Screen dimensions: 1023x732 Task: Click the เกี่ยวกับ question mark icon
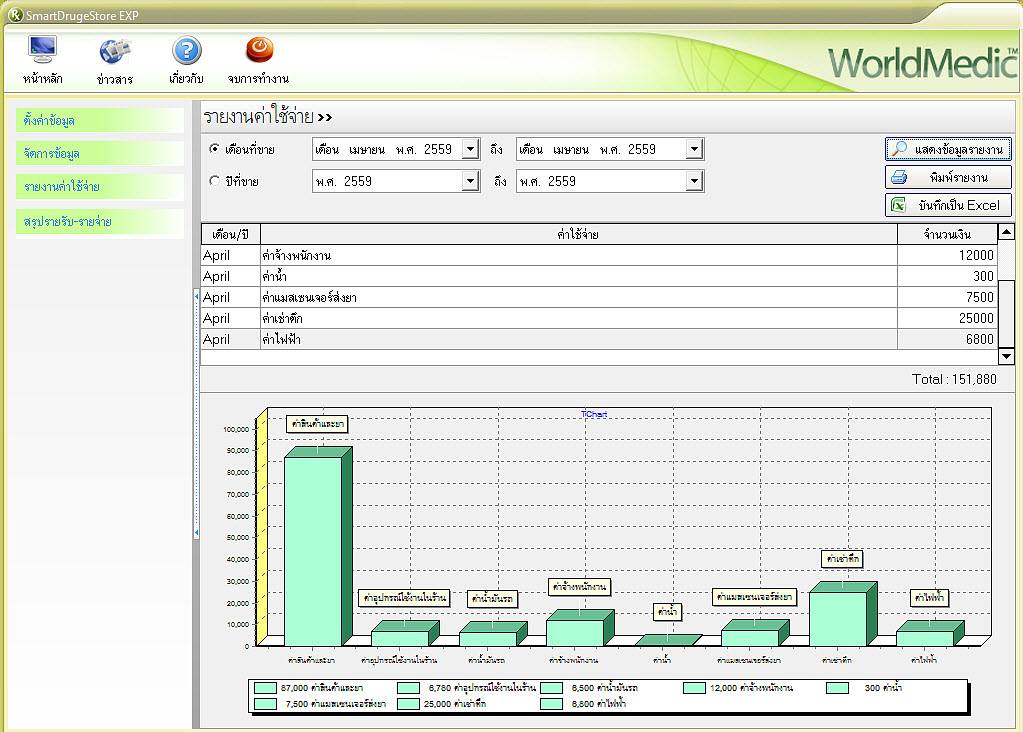(186, 50)
